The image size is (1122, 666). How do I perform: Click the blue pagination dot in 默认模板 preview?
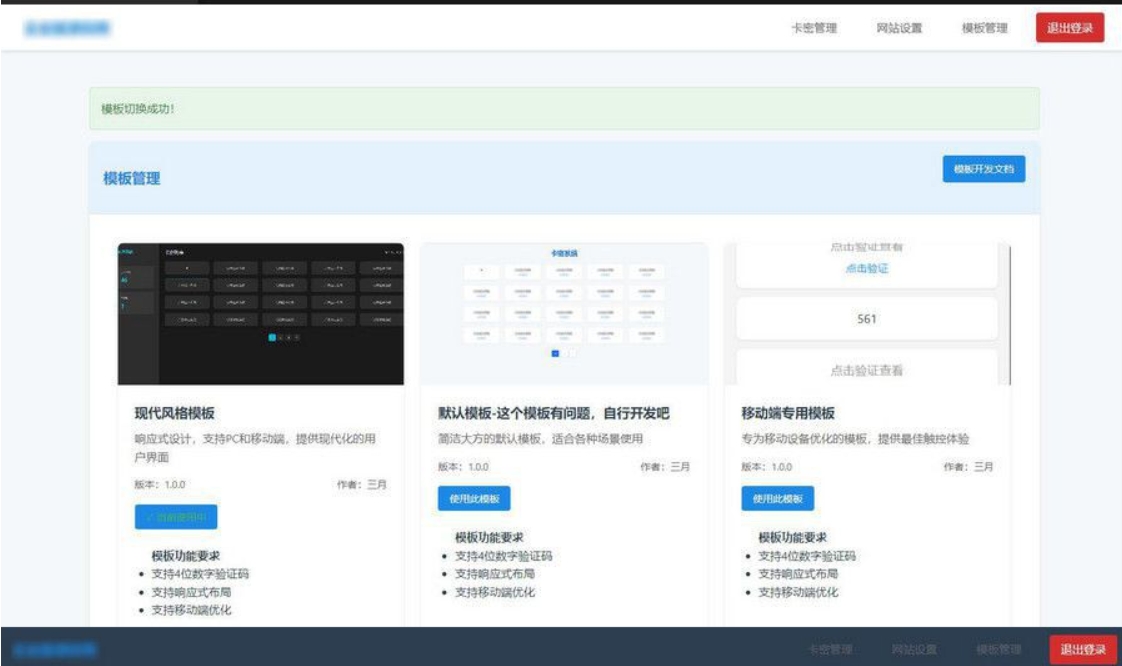click(x=555, y=353)
